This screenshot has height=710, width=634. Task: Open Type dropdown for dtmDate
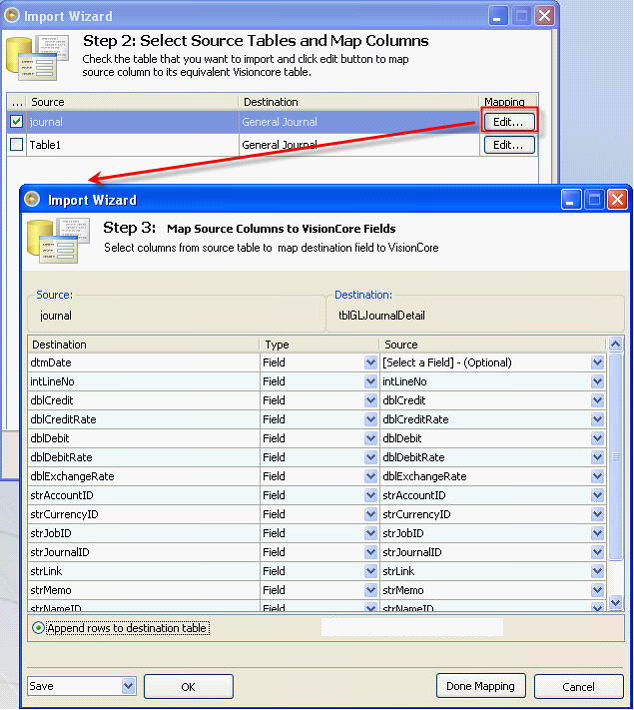[370, 363]
